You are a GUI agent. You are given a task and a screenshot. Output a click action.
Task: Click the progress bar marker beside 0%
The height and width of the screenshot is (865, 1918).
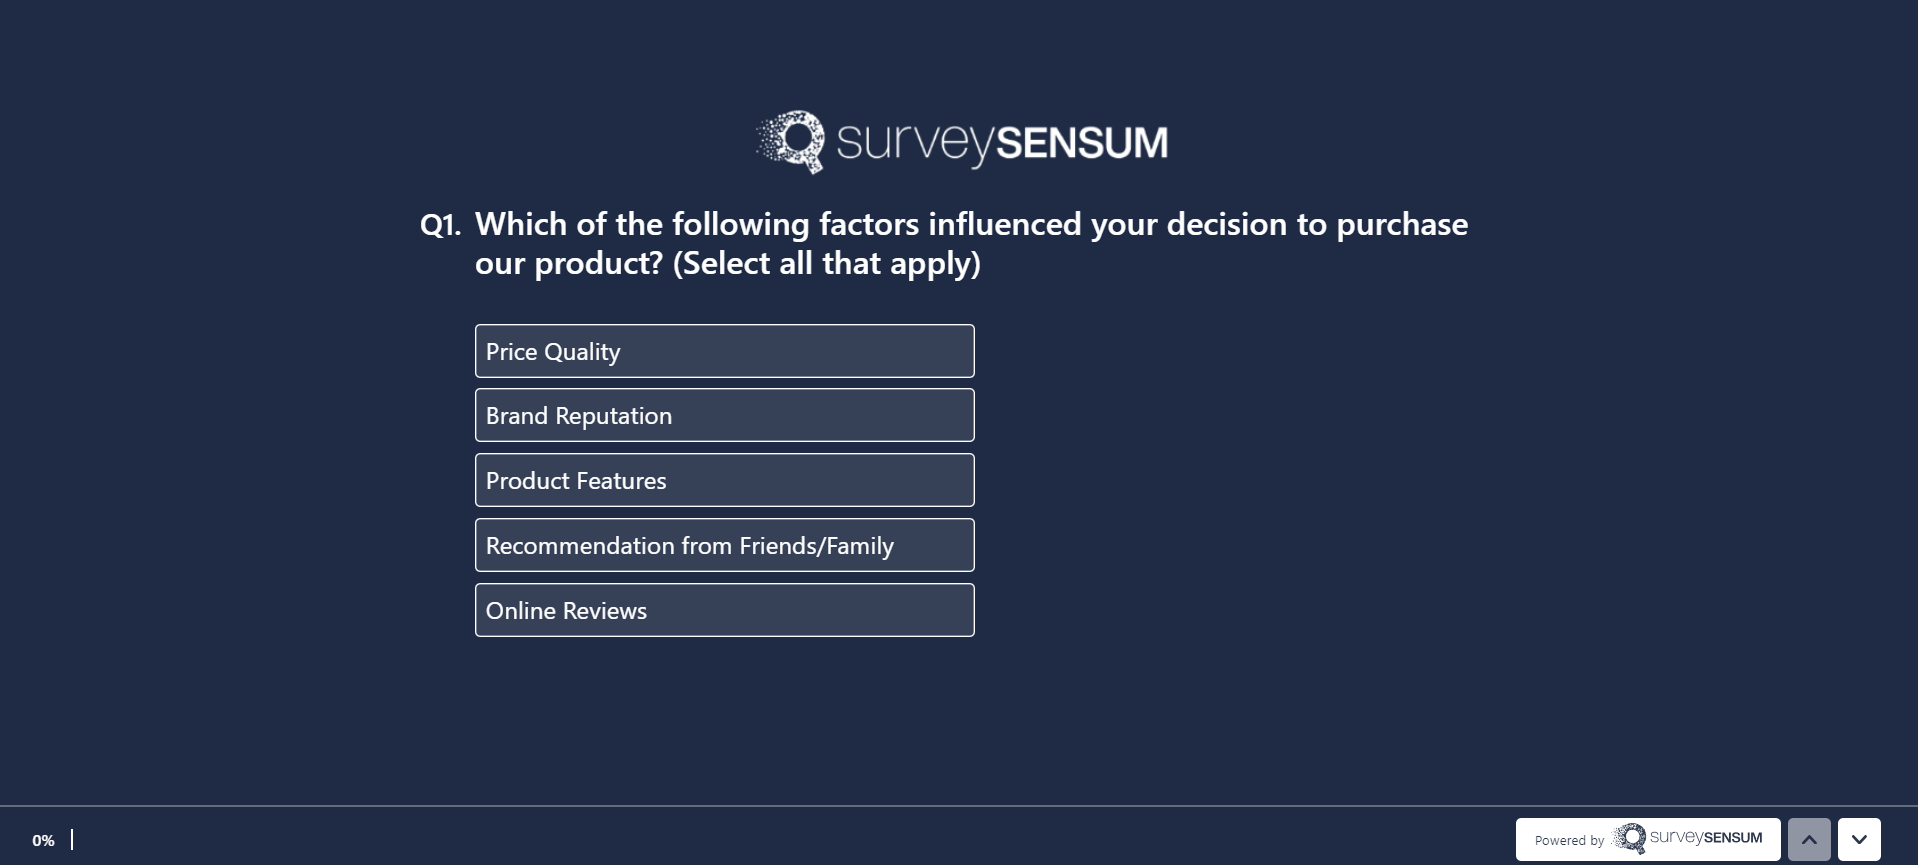click(72, 839)
